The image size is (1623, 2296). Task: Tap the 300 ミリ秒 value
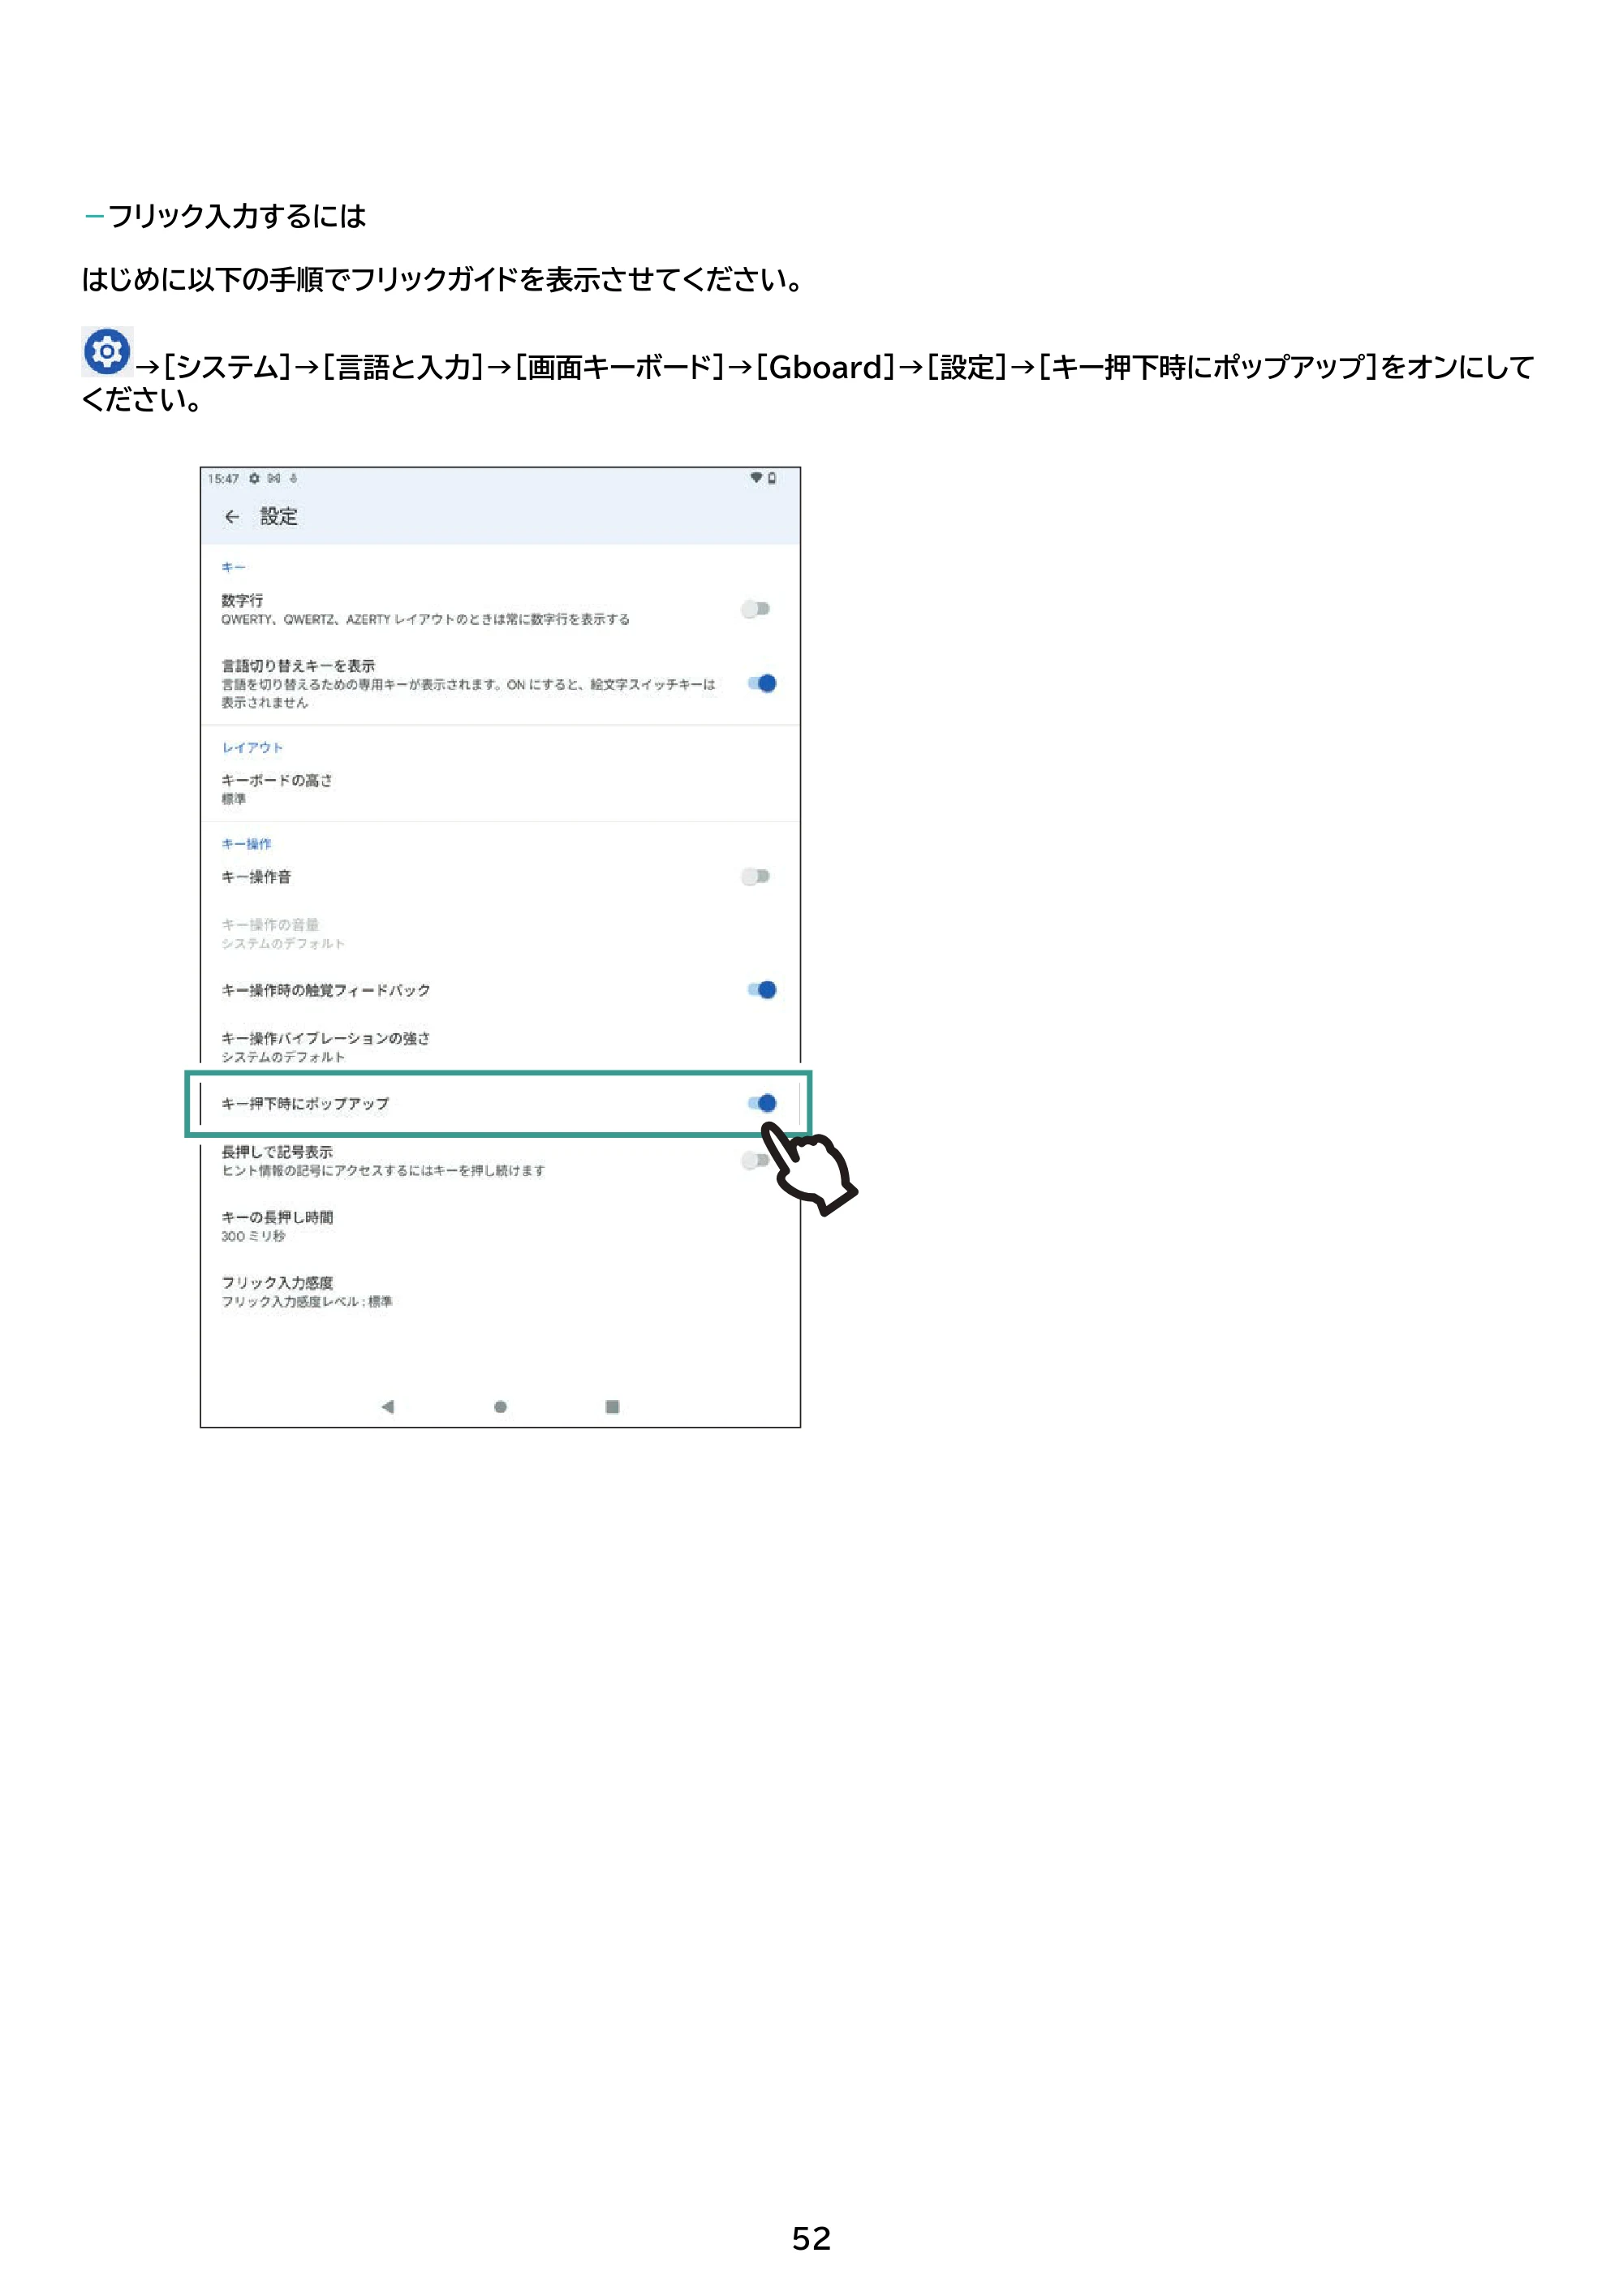tap(253, 1237)
